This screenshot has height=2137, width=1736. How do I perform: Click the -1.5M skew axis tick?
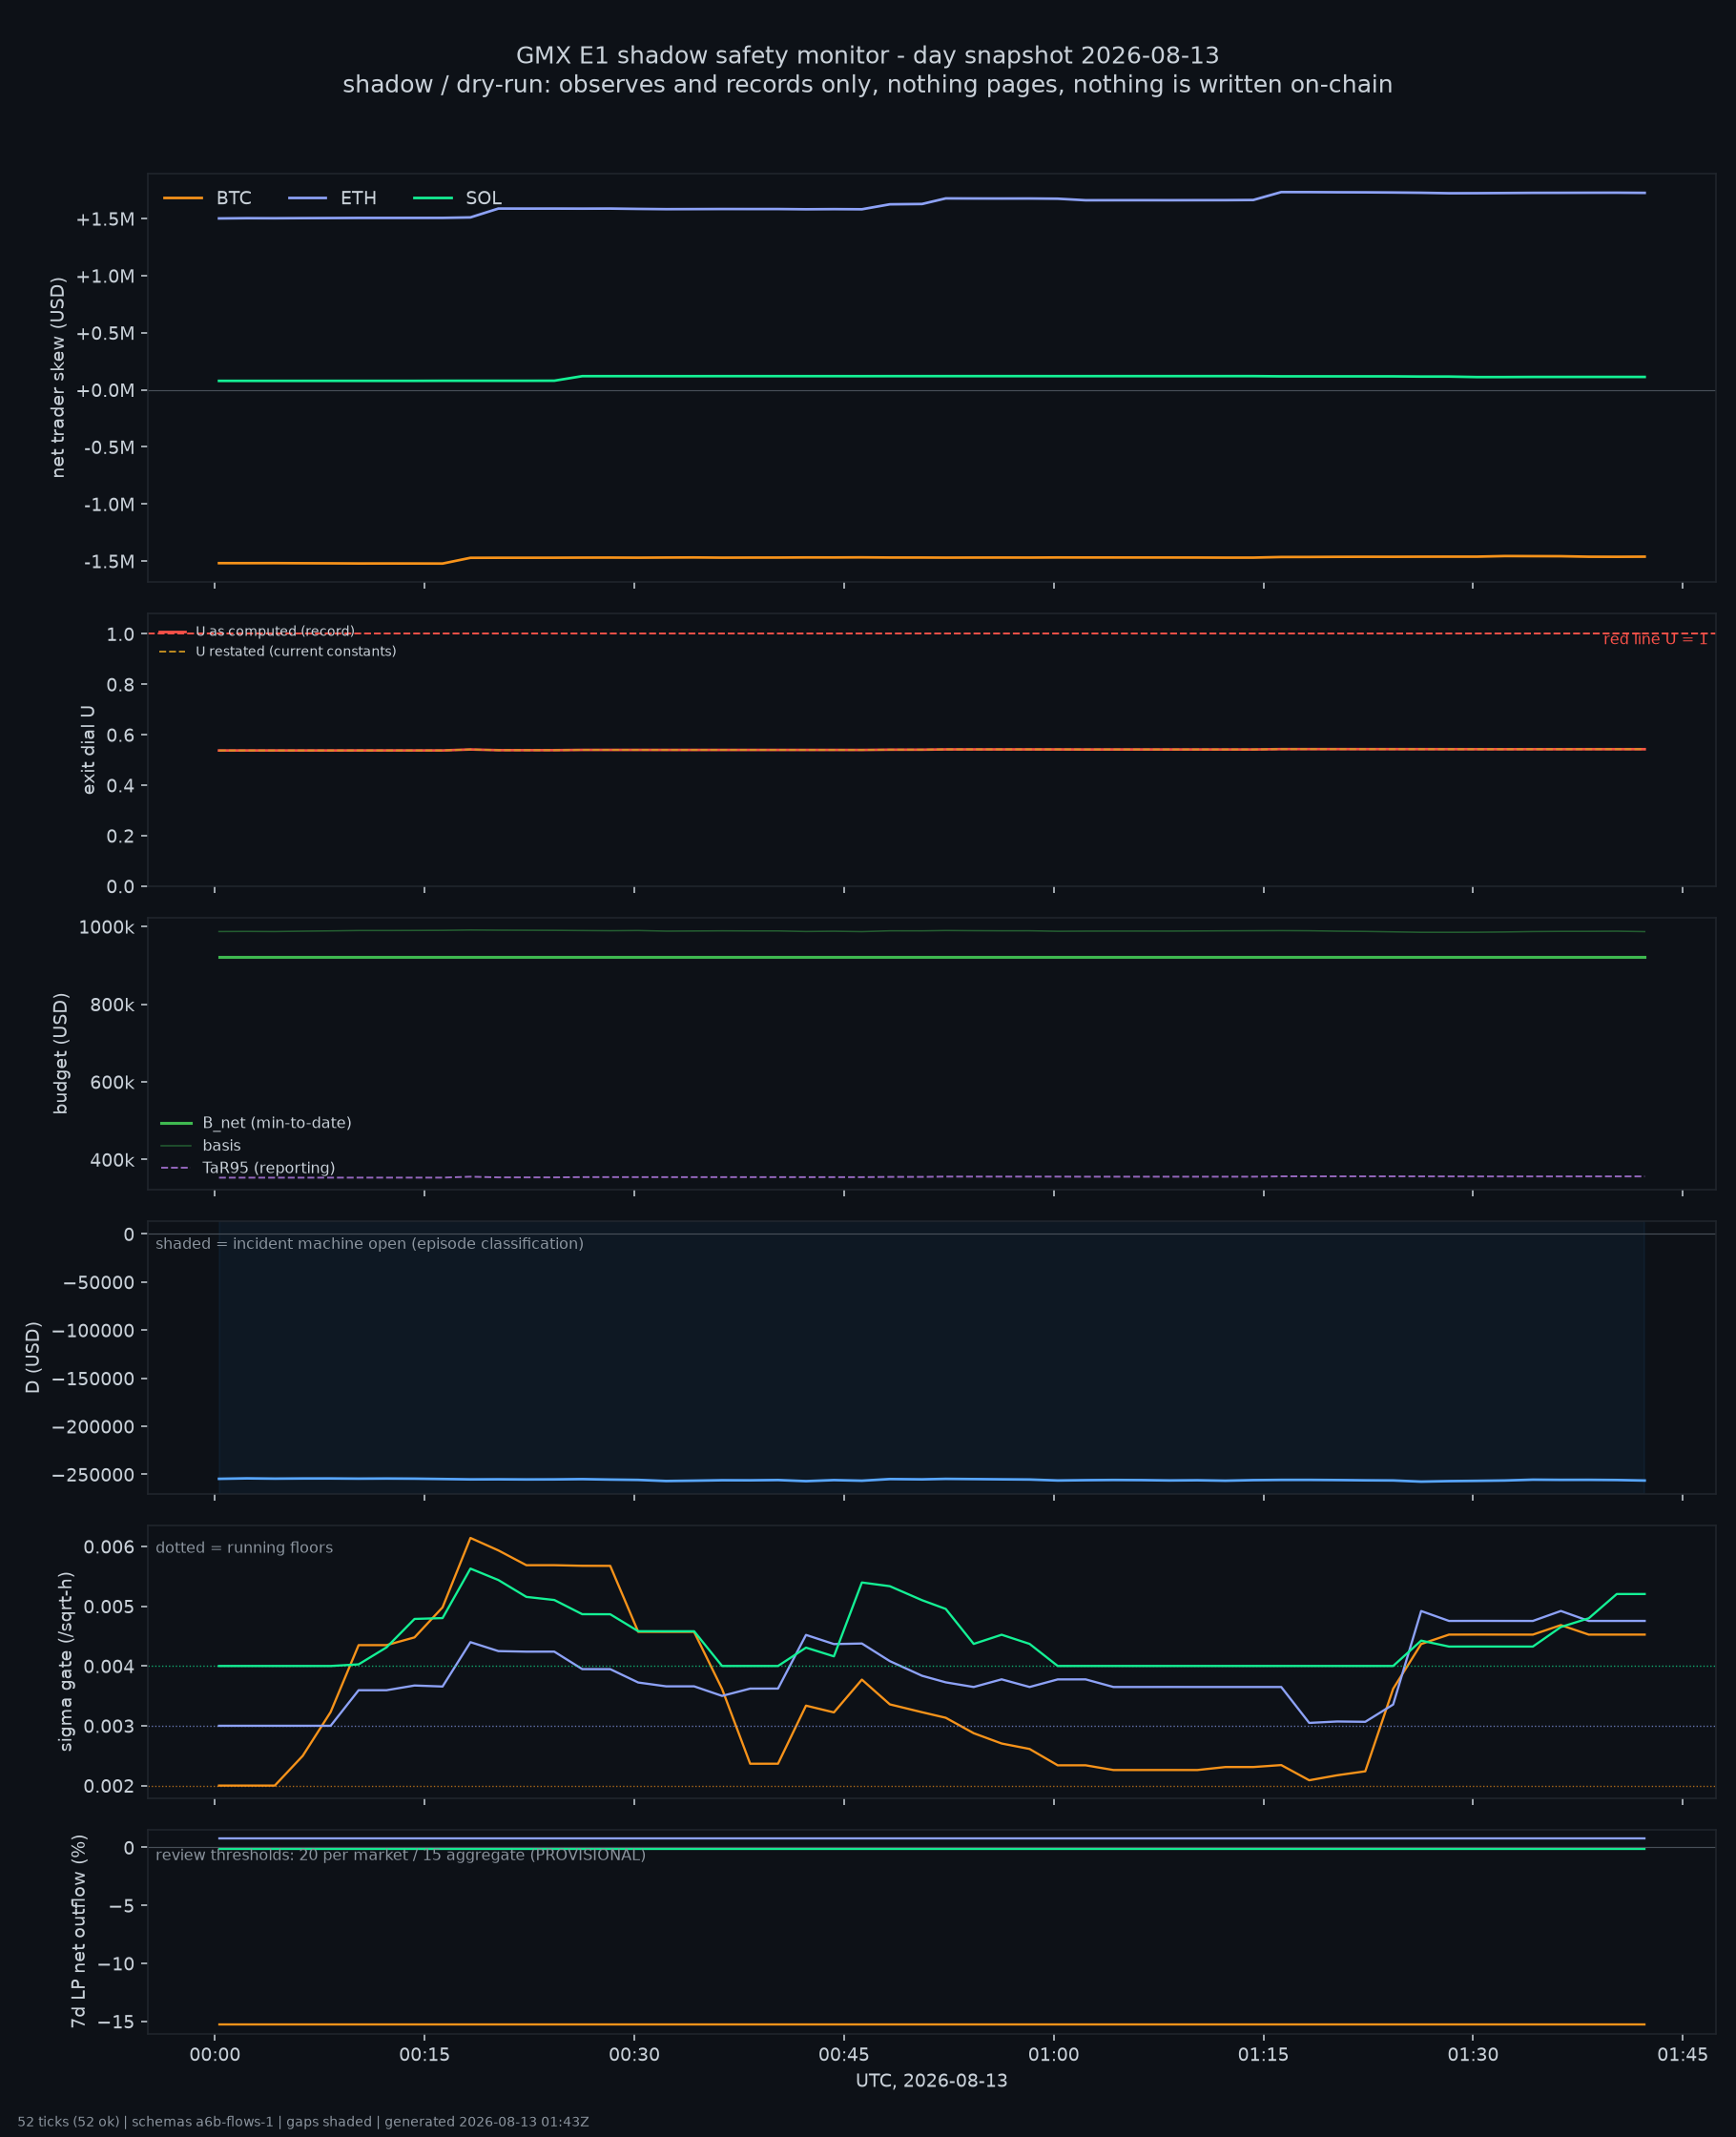(109, 562)
